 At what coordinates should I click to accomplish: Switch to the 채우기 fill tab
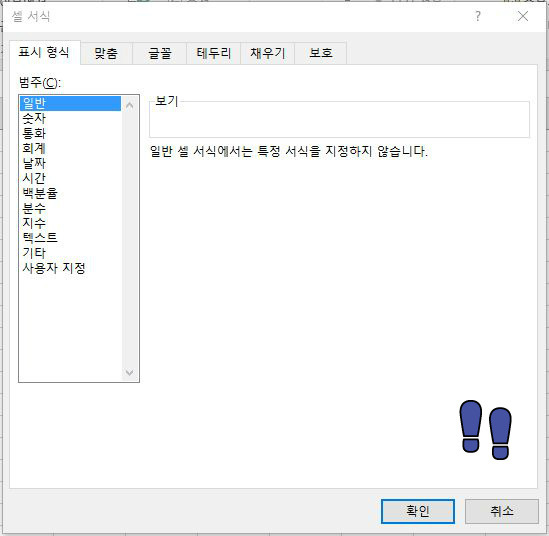pos(267,53)
